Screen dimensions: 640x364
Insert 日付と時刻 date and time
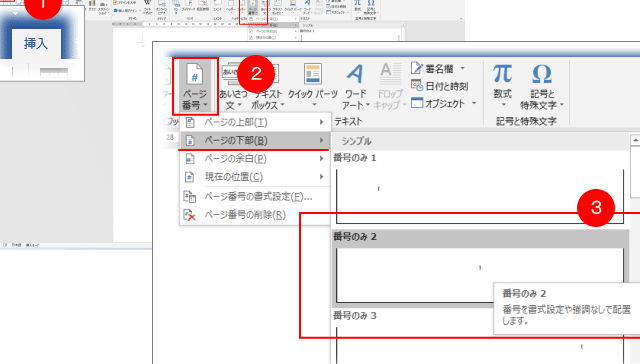pyautogui.click(x=440, y=86)
